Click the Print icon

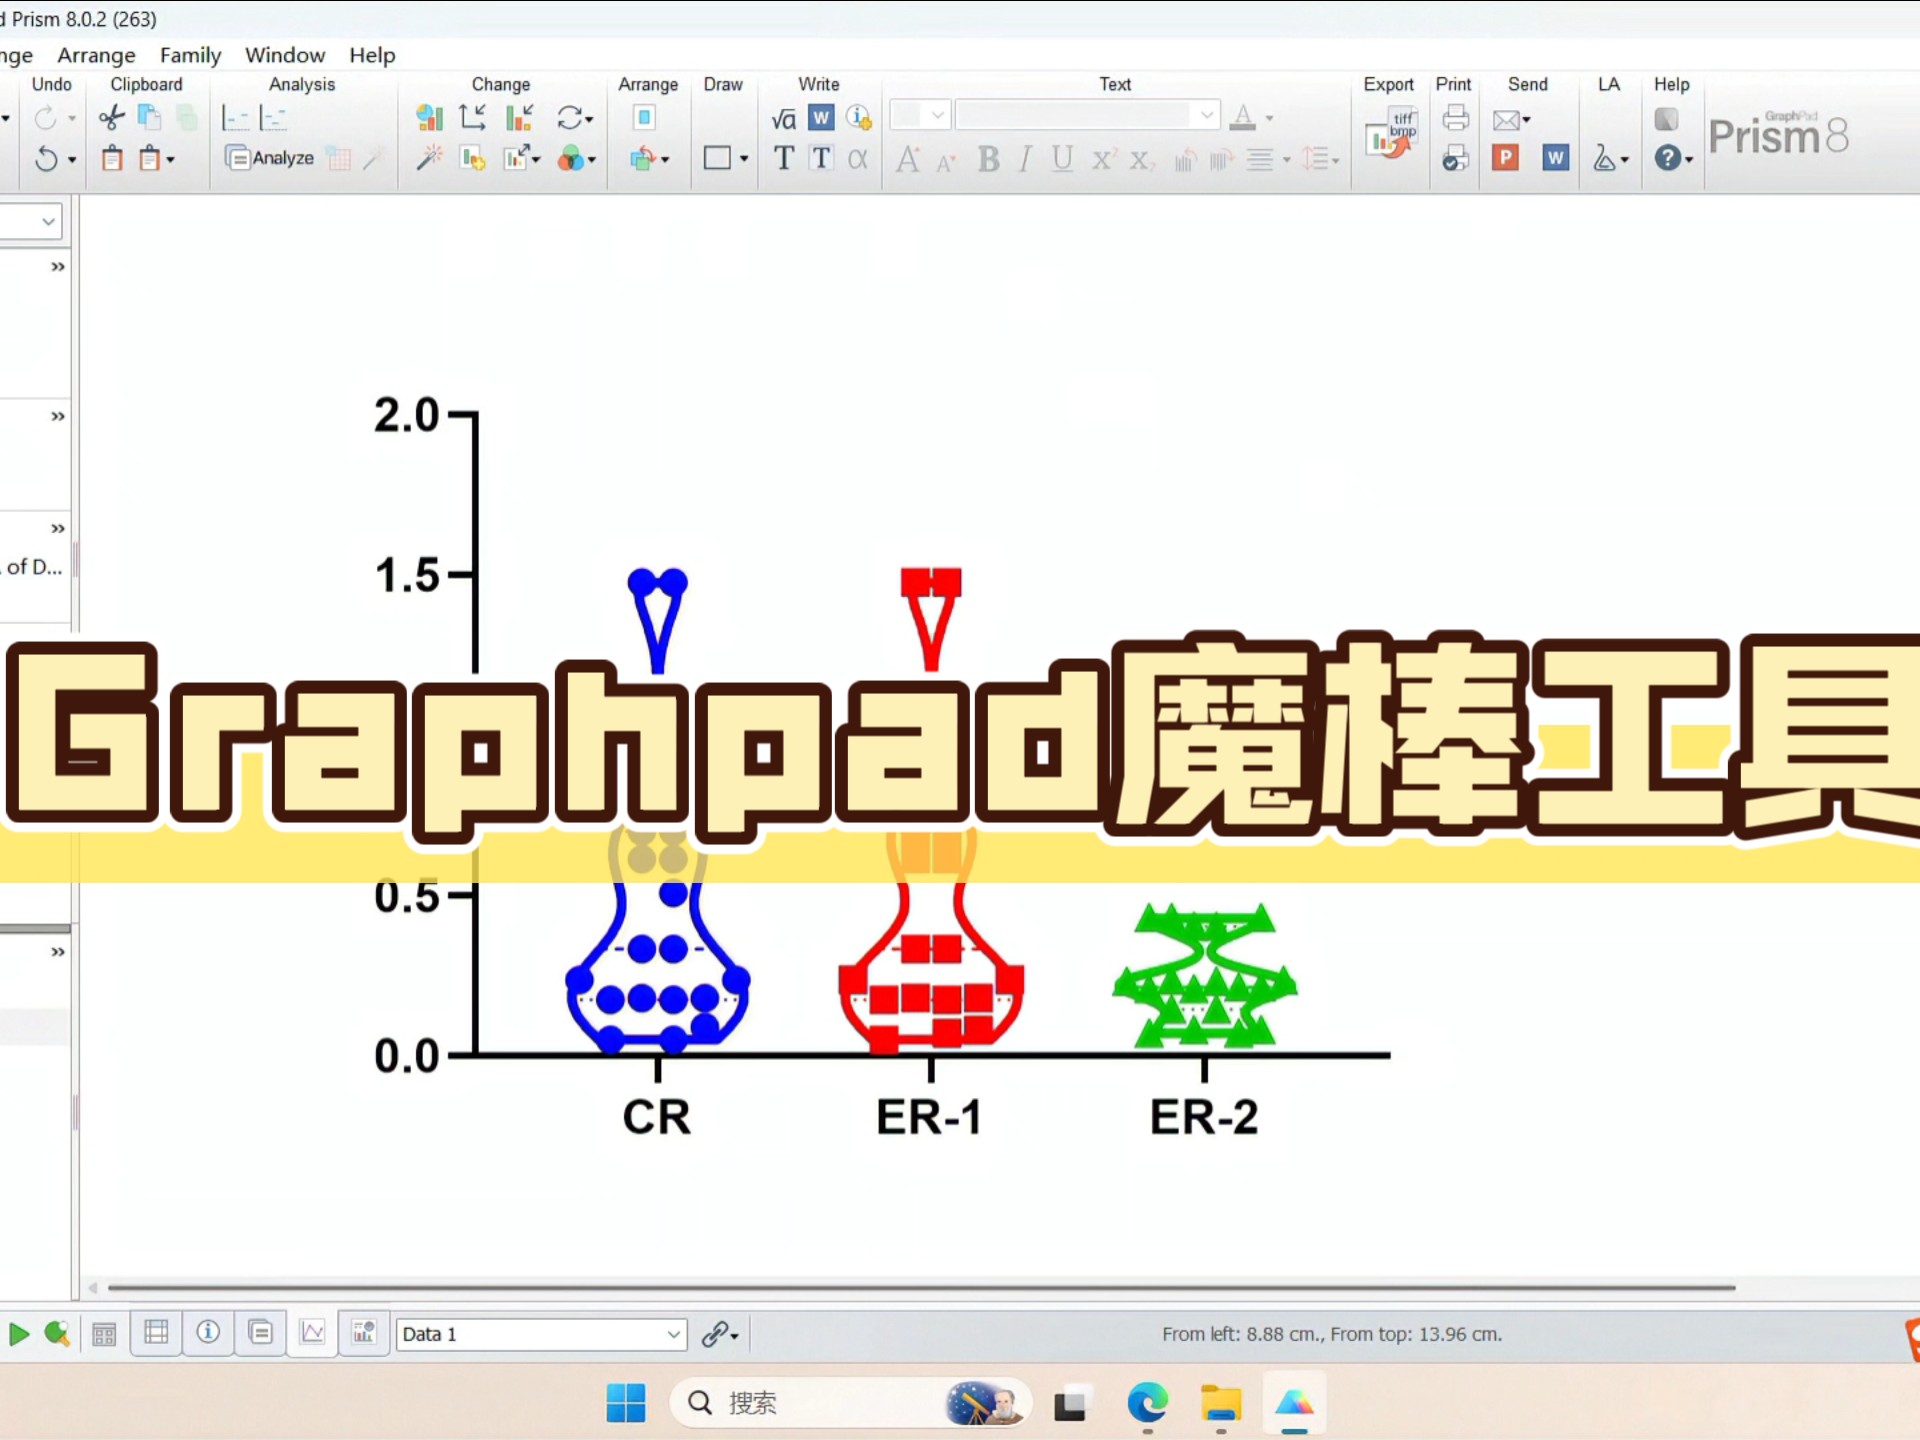pos(1456,118)
